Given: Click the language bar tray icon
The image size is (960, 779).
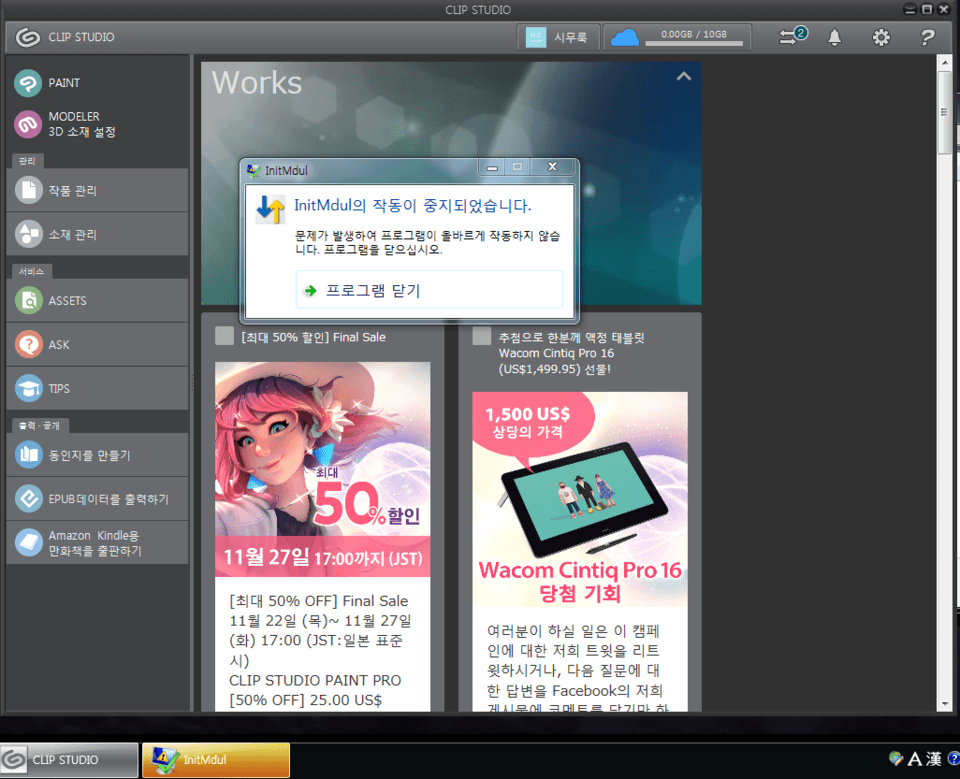Looking at the screenshot, I should coord(896,759).
